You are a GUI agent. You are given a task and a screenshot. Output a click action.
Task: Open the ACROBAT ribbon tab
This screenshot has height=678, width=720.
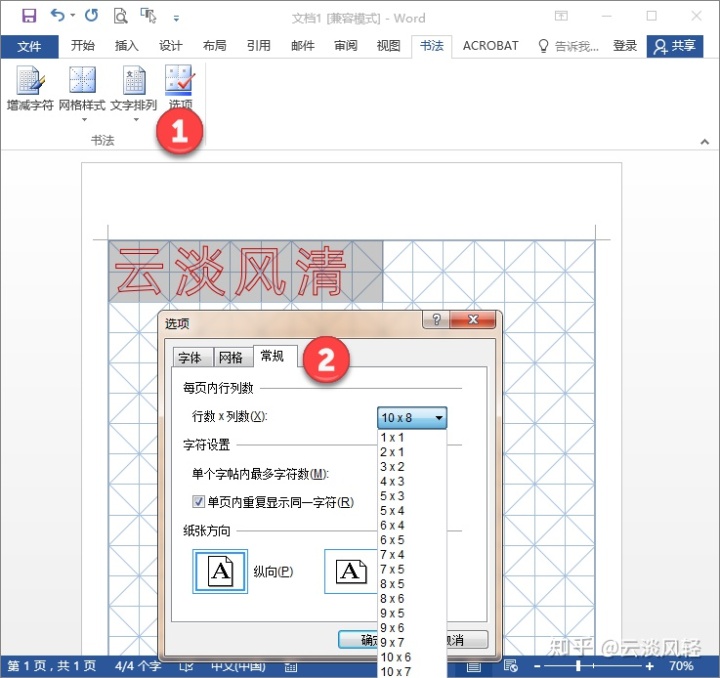490,46
